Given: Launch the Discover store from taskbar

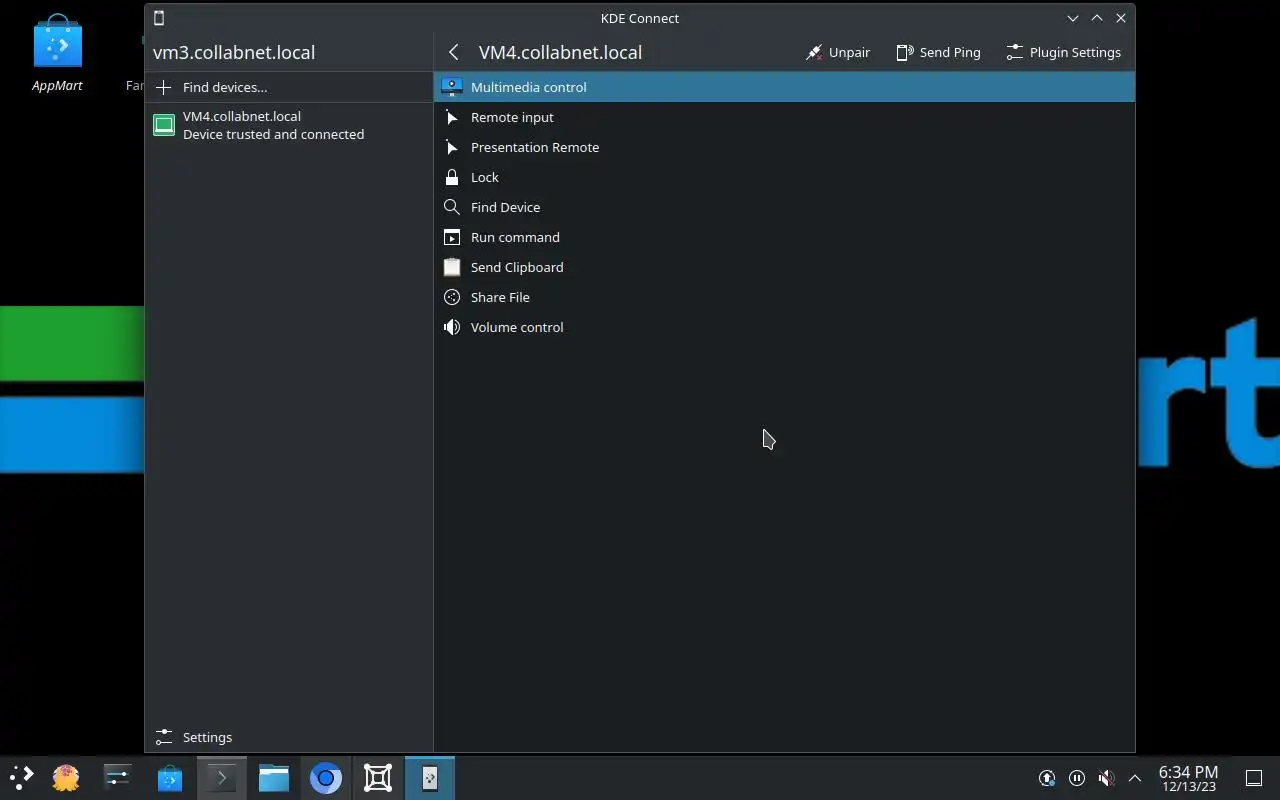Looking at the screenshot, I should 169,777.
